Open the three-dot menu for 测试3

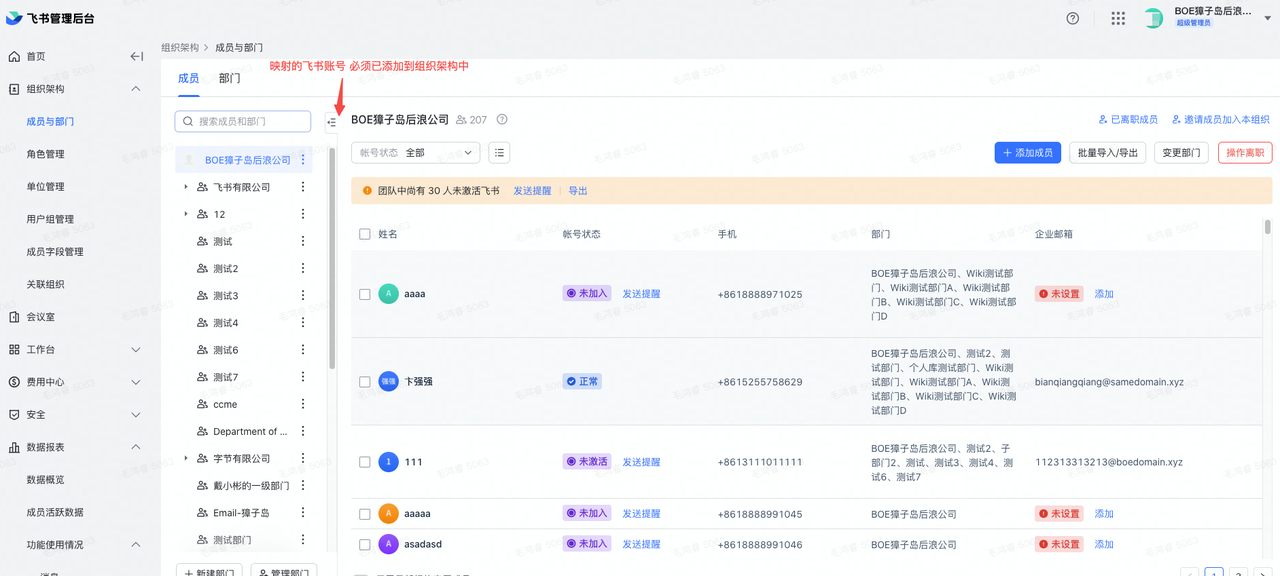[303, 296]
